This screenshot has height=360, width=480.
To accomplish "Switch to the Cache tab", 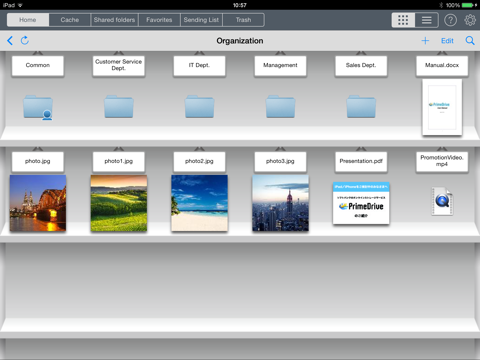I will tap(70, 20).
